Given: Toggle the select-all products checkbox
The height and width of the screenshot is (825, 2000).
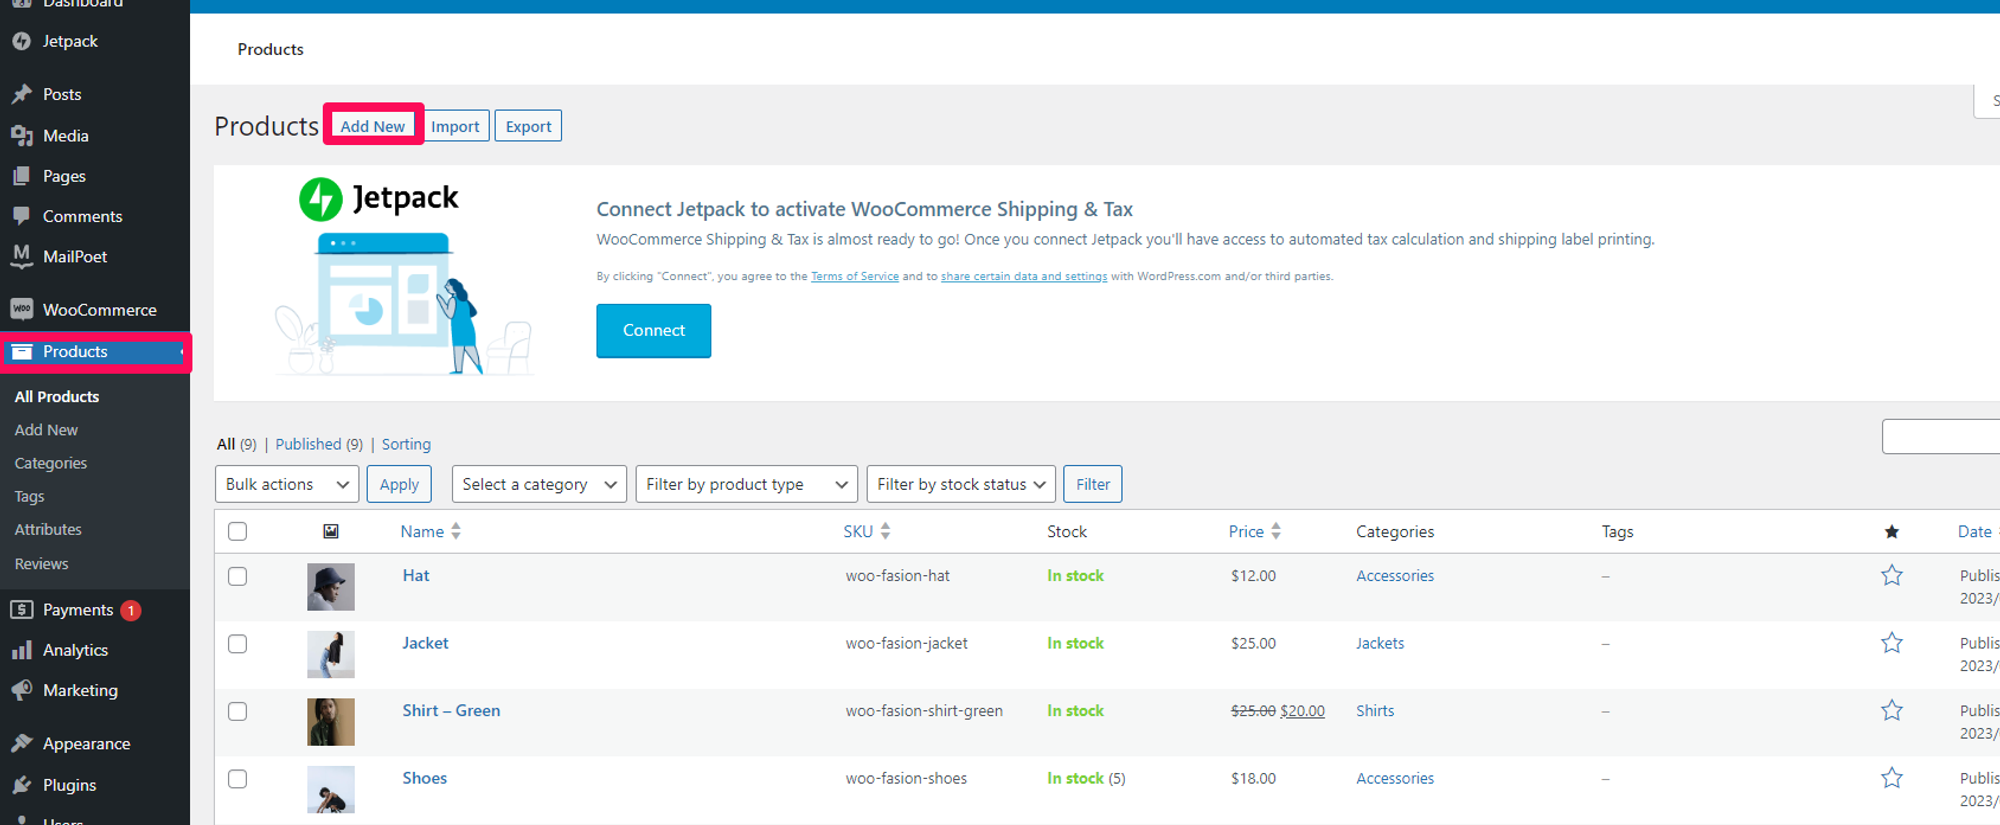Looking at the screenshot, I should pos(237,531).
